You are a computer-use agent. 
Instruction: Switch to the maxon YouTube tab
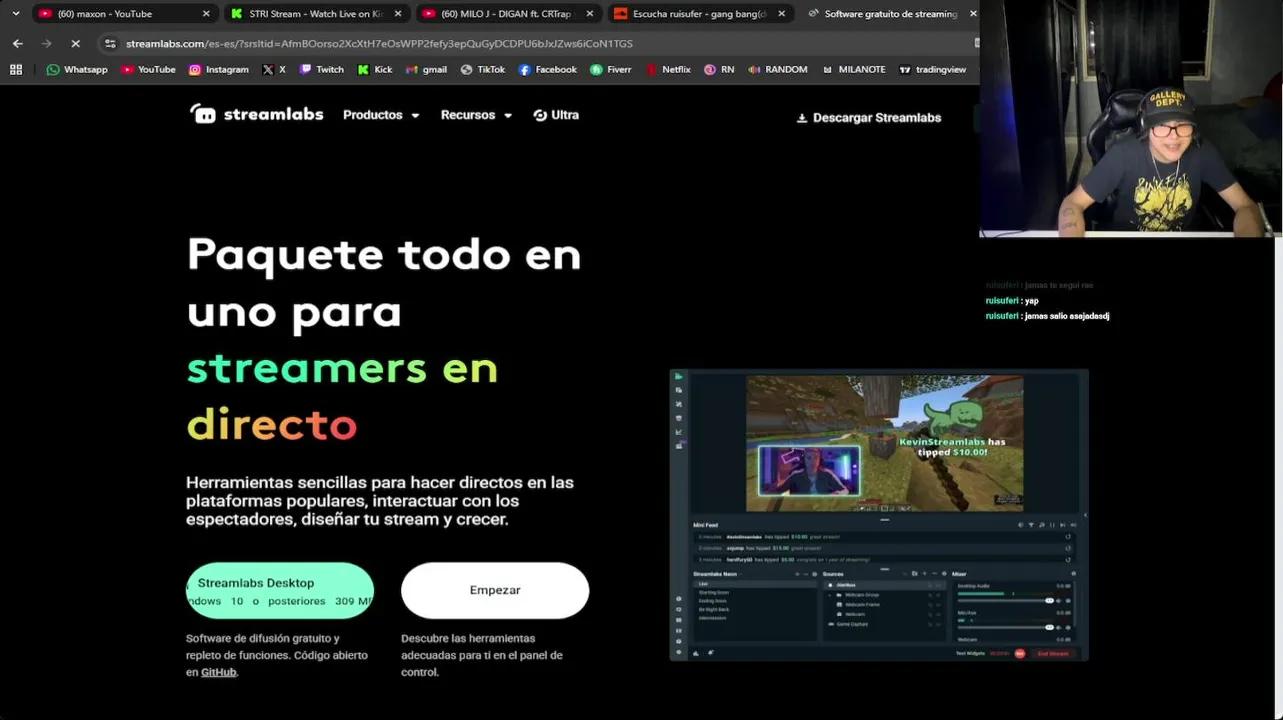[x=120, y=14]
